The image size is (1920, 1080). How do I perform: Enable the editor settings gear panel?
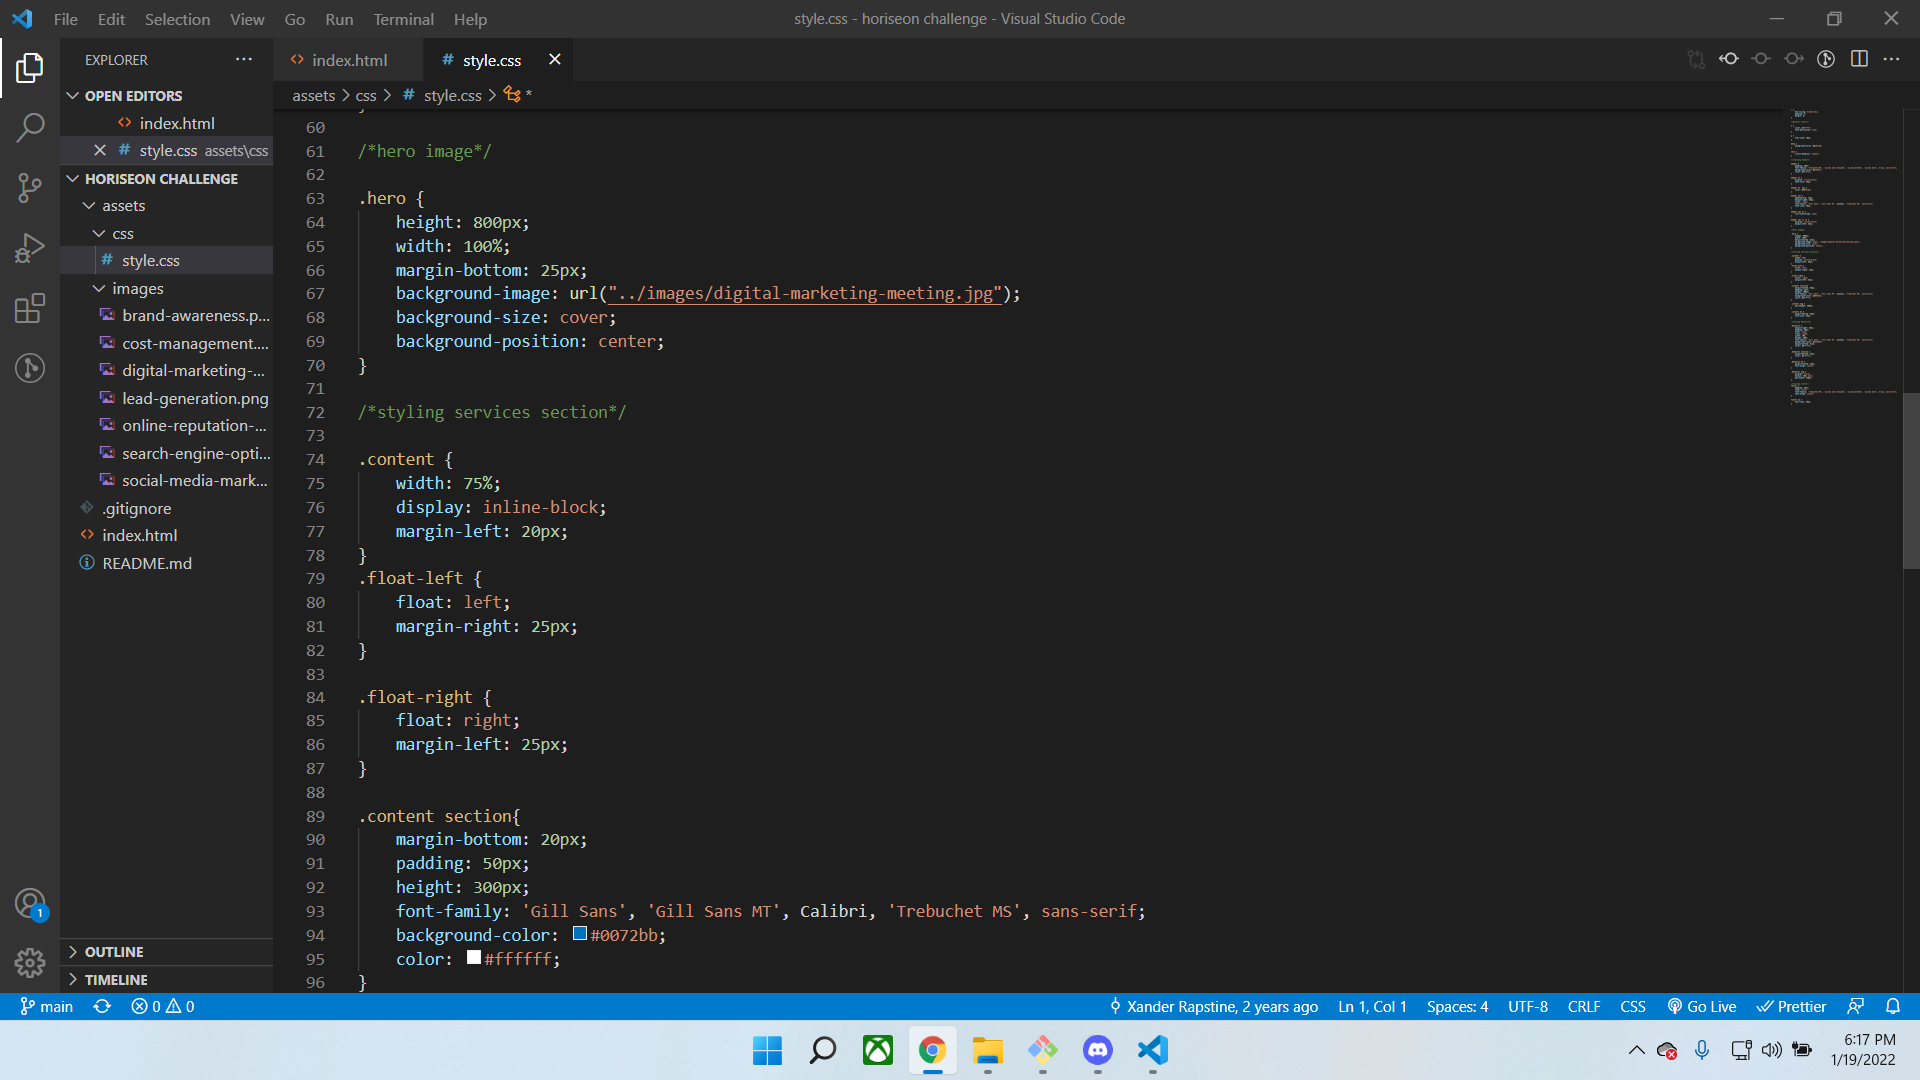click(30, 963)
